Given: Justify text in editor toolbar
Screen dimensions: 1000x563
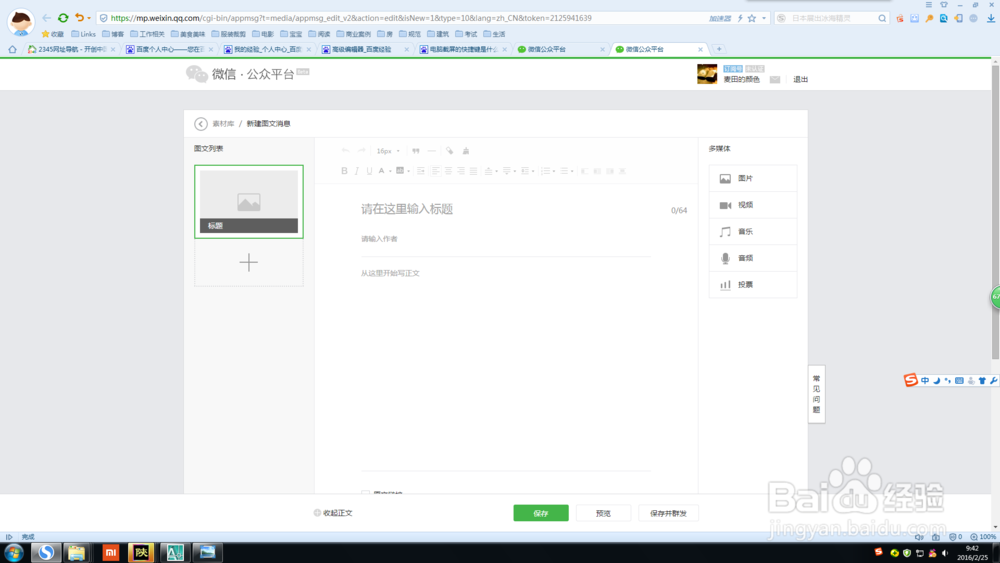Looking at the screenshot, I should pos(473,171).
